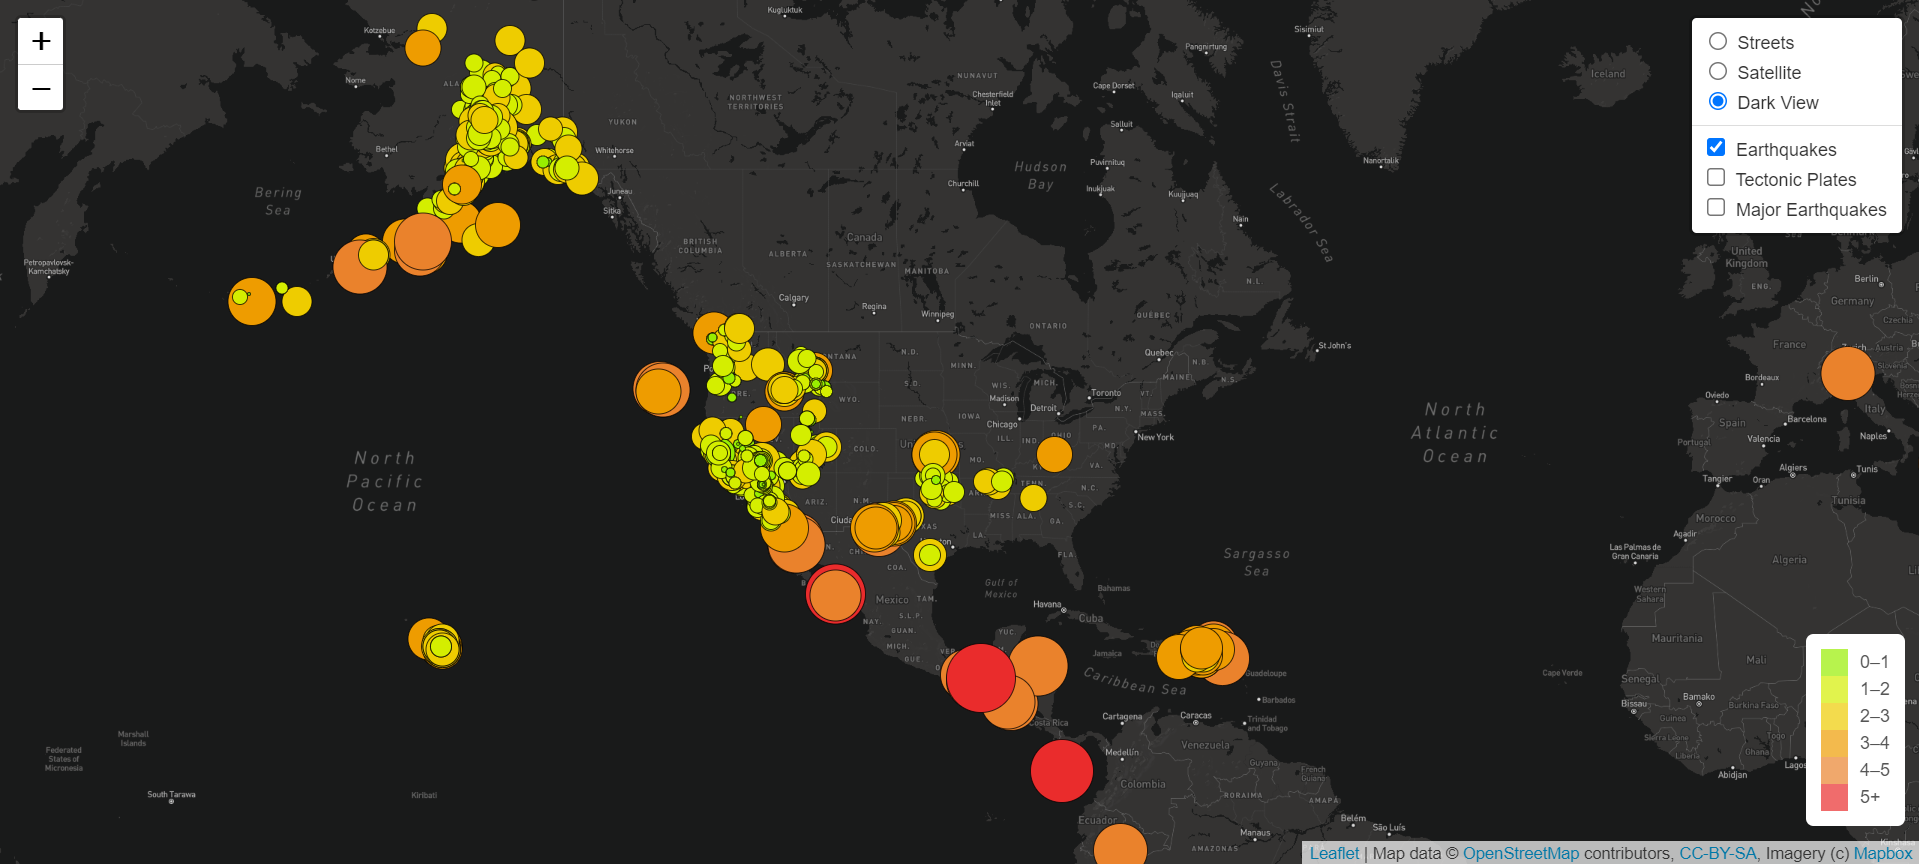
Task: Open the OpenStreetMap attribution link
Action: pyautogui.click(x=1521, y=853)
